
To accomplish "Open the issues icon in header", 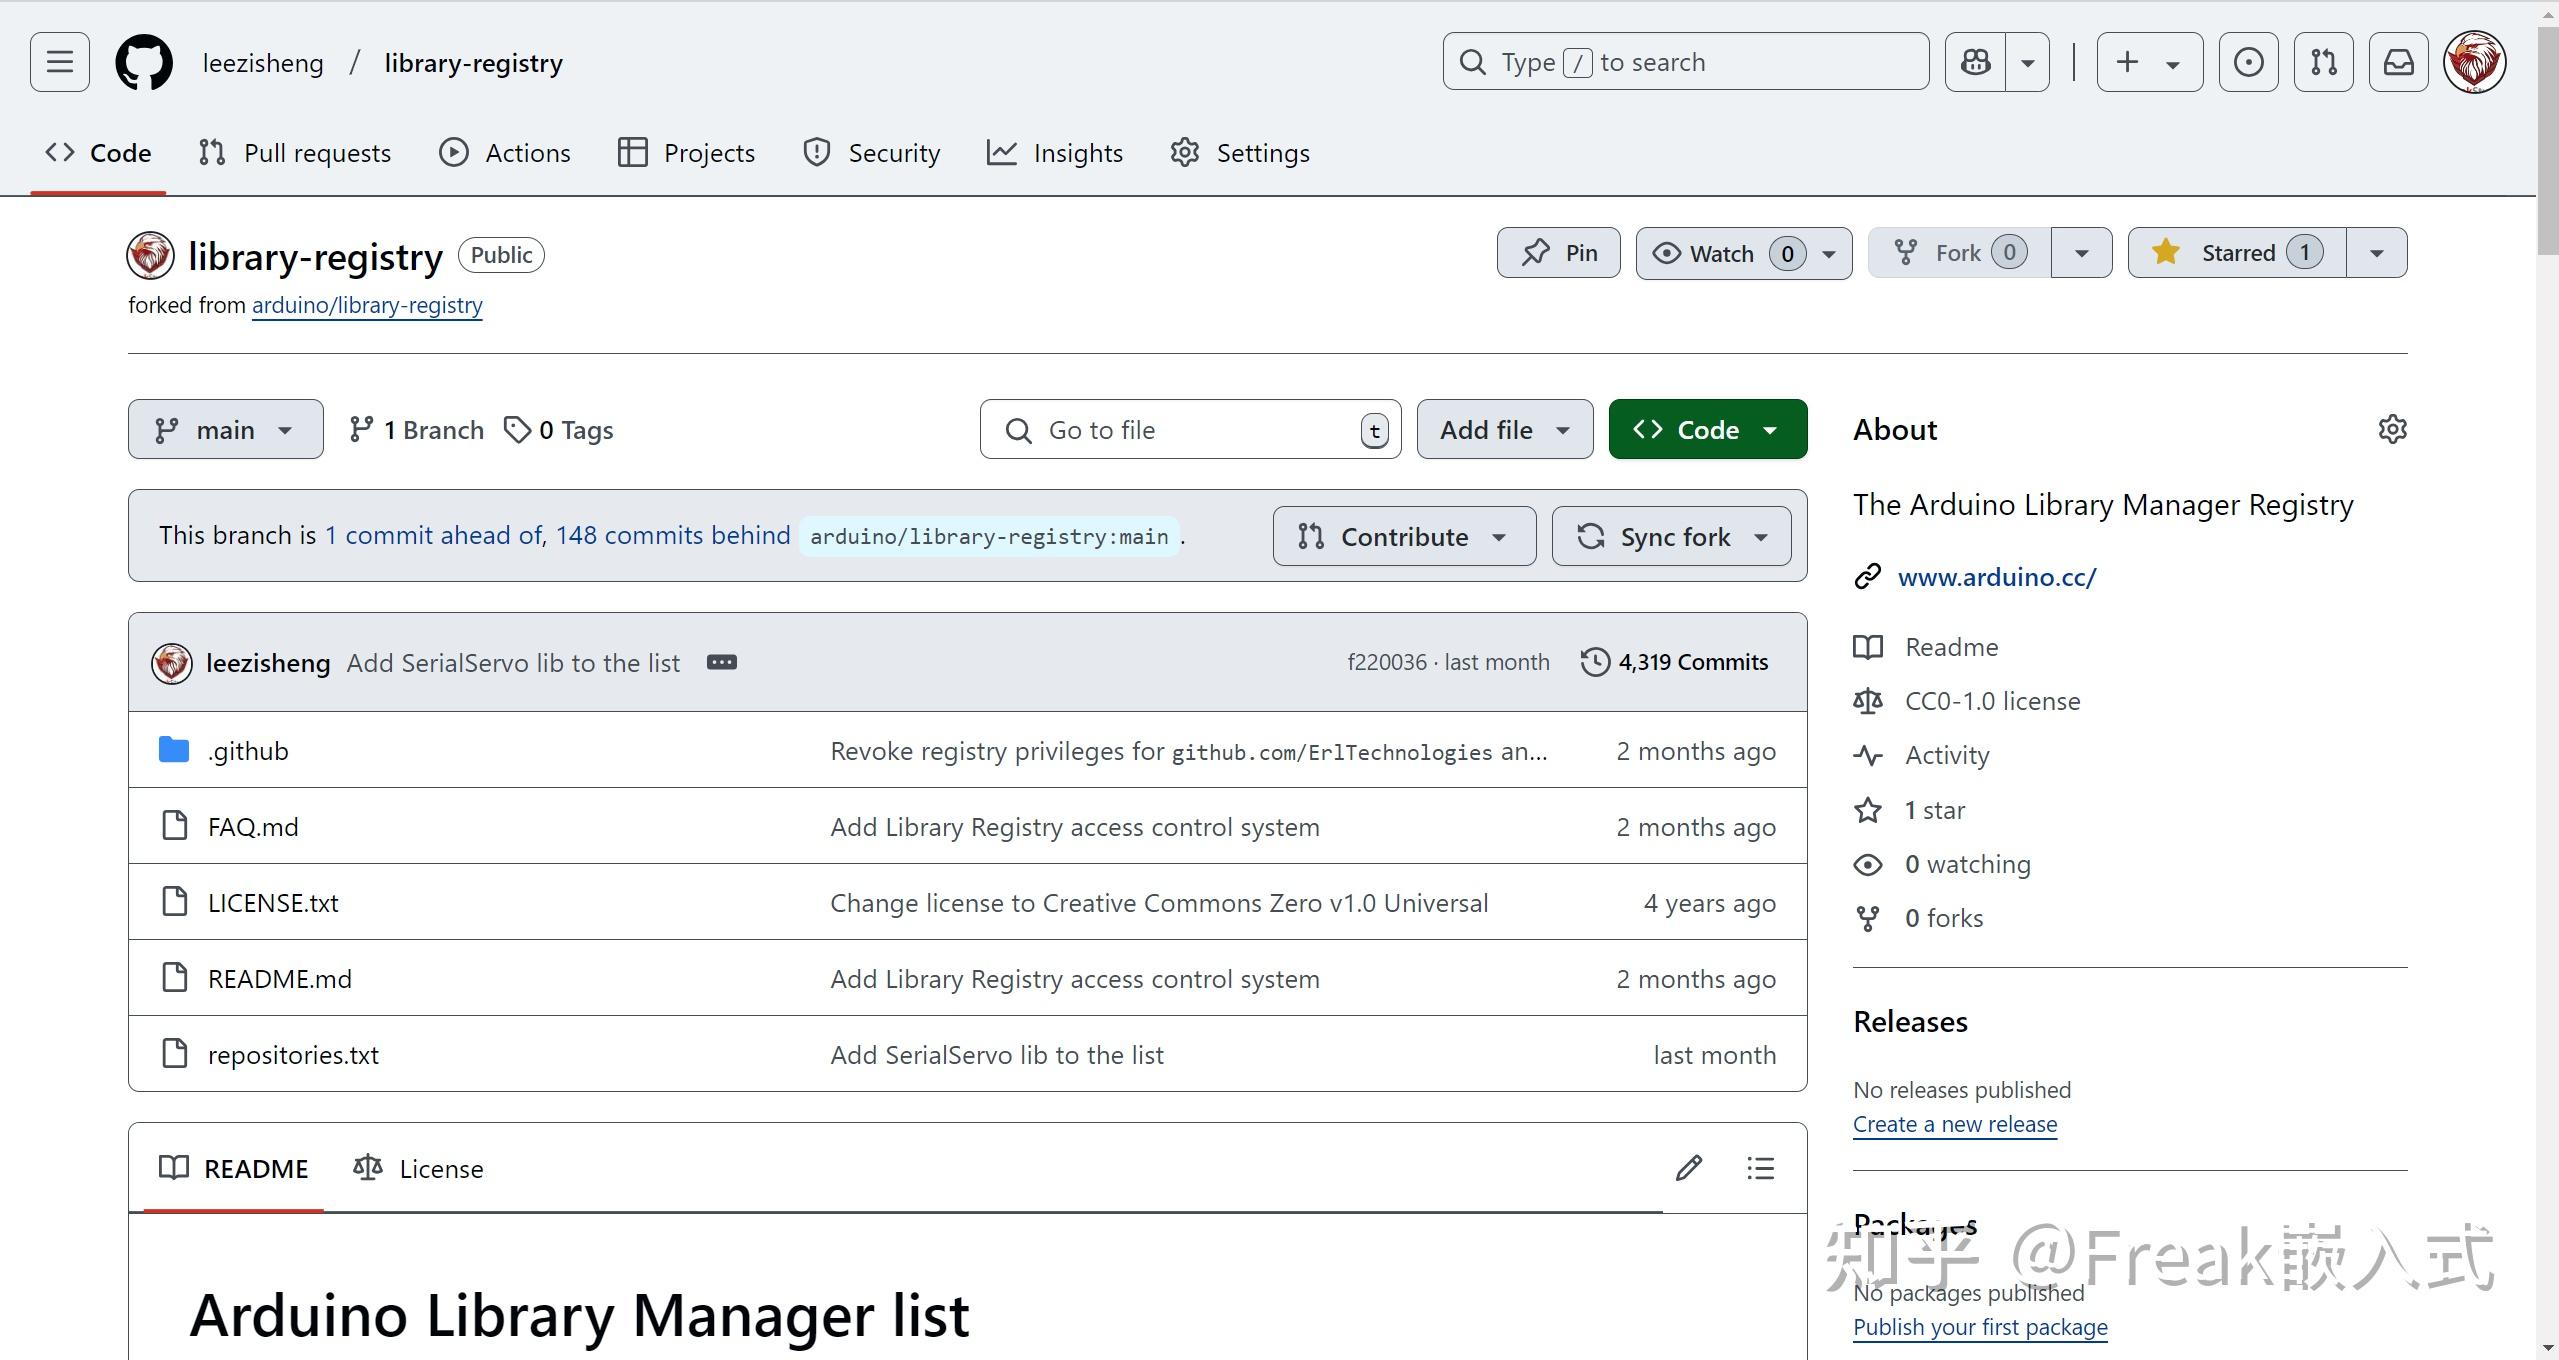I will [x=2248, y=62].
